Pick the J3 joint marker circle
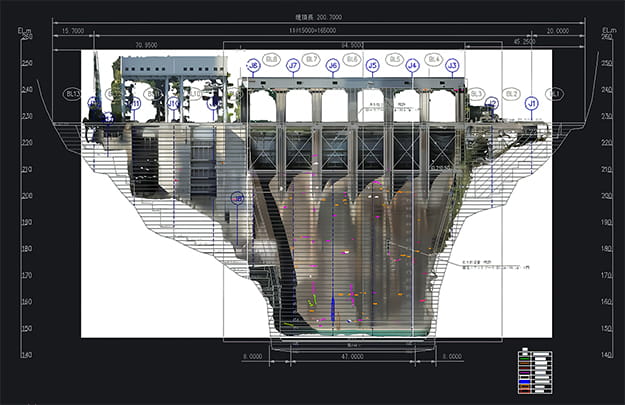This screenshot has width=625, height=405. pyautogui.click(x=452, y=65)
